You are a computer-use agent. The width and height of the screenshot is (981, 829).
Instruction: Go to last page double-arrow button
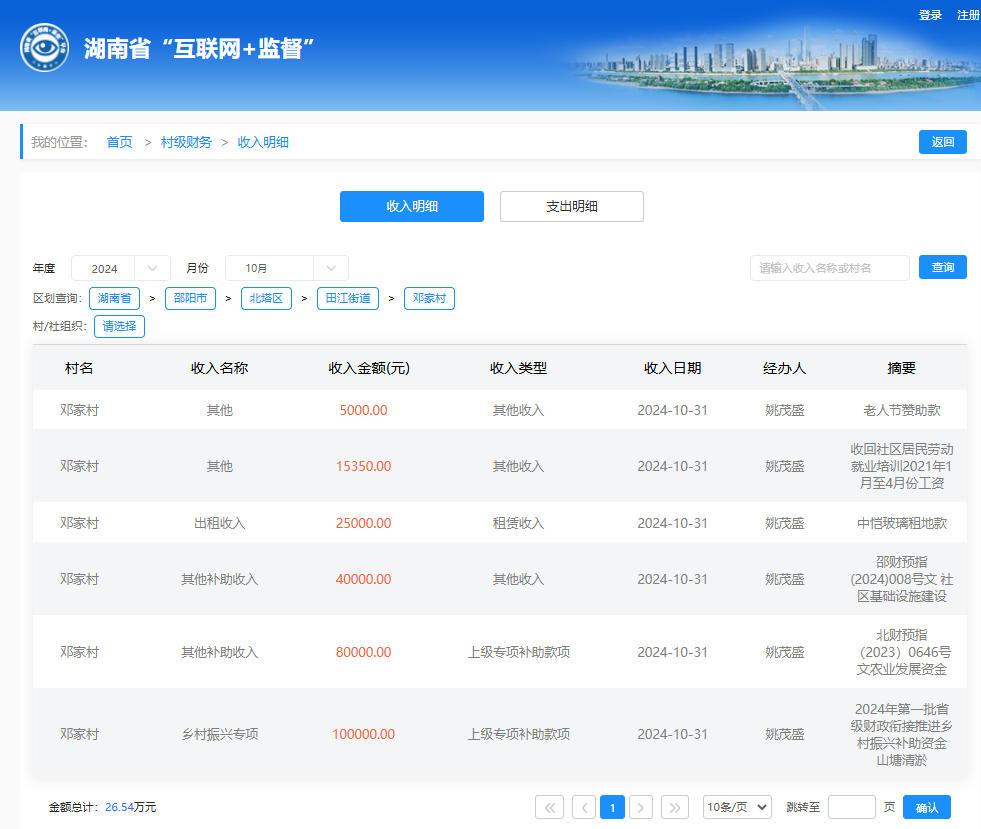coord(674,807)
